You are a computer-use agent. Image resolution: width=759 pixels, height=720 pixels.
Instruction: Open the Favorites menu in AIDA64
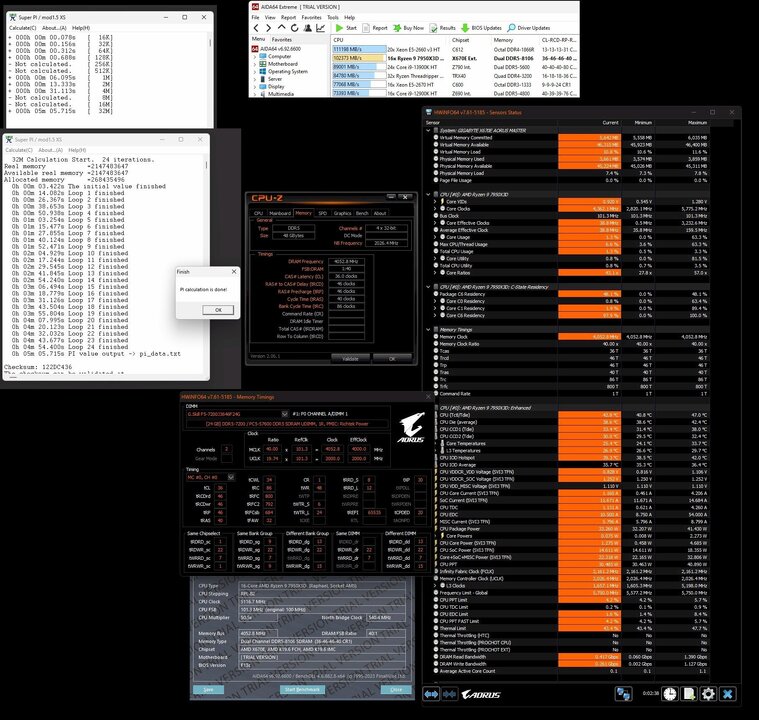[x=312, y=17]
